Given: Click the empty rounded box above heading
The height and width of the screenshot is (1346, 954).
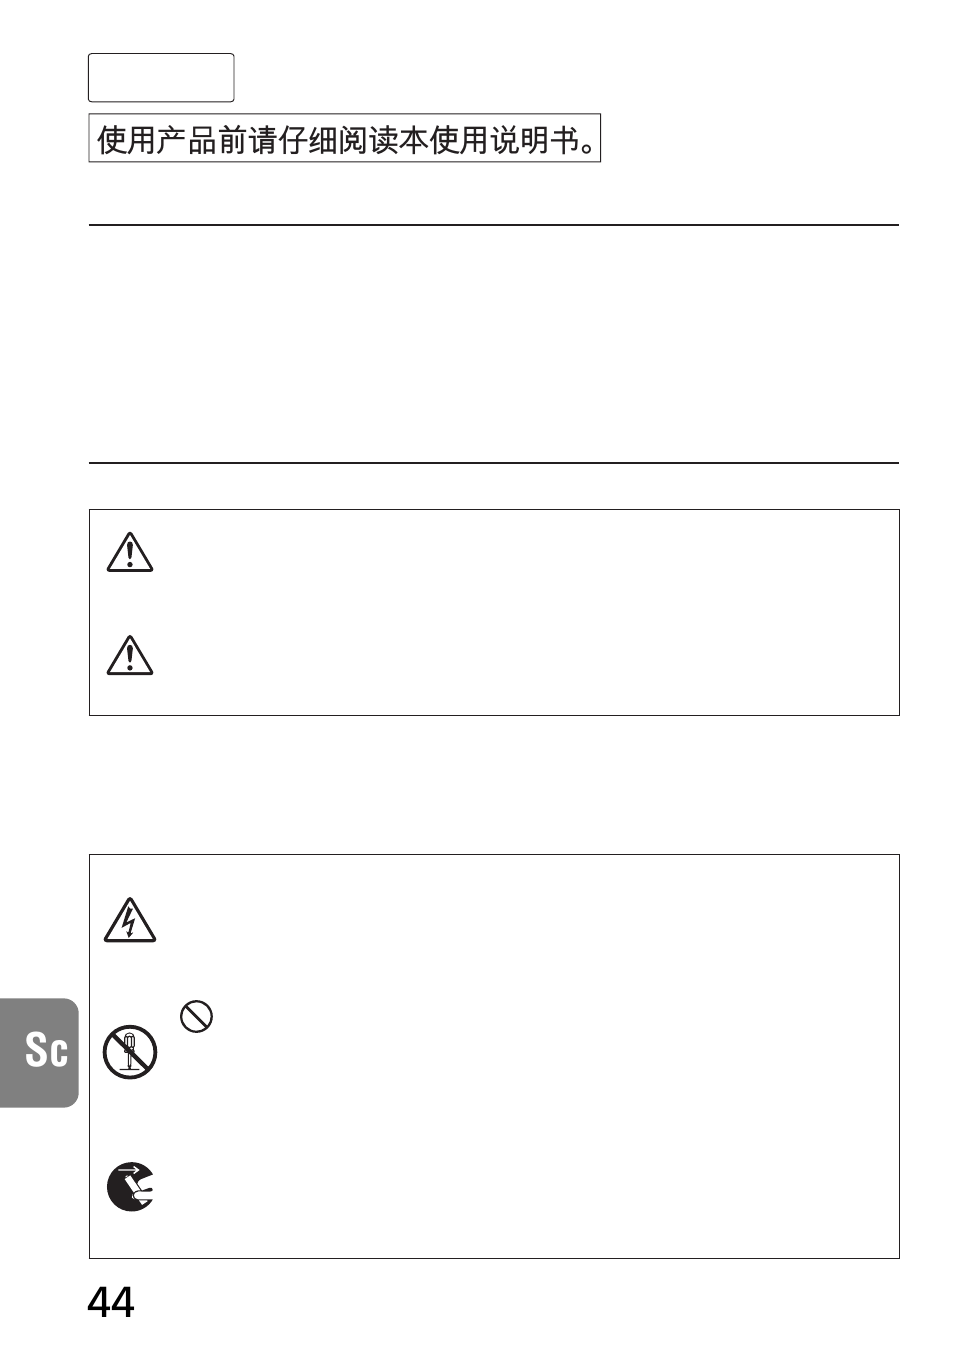Looking at the screenshot, I should (x=161, y=78).
